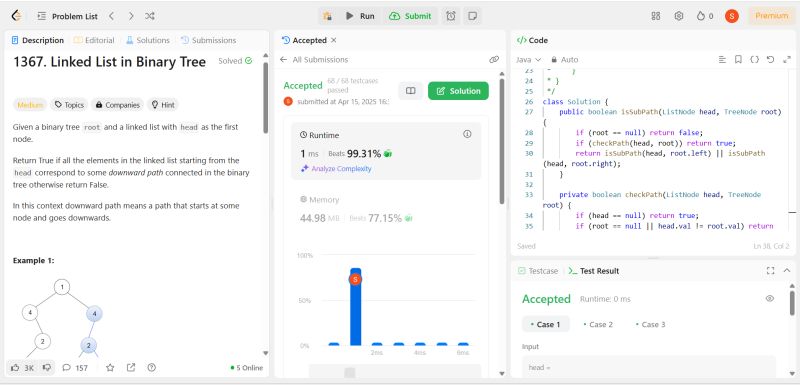
Task: Click the shuffle random problem icon
Action: 149,16
